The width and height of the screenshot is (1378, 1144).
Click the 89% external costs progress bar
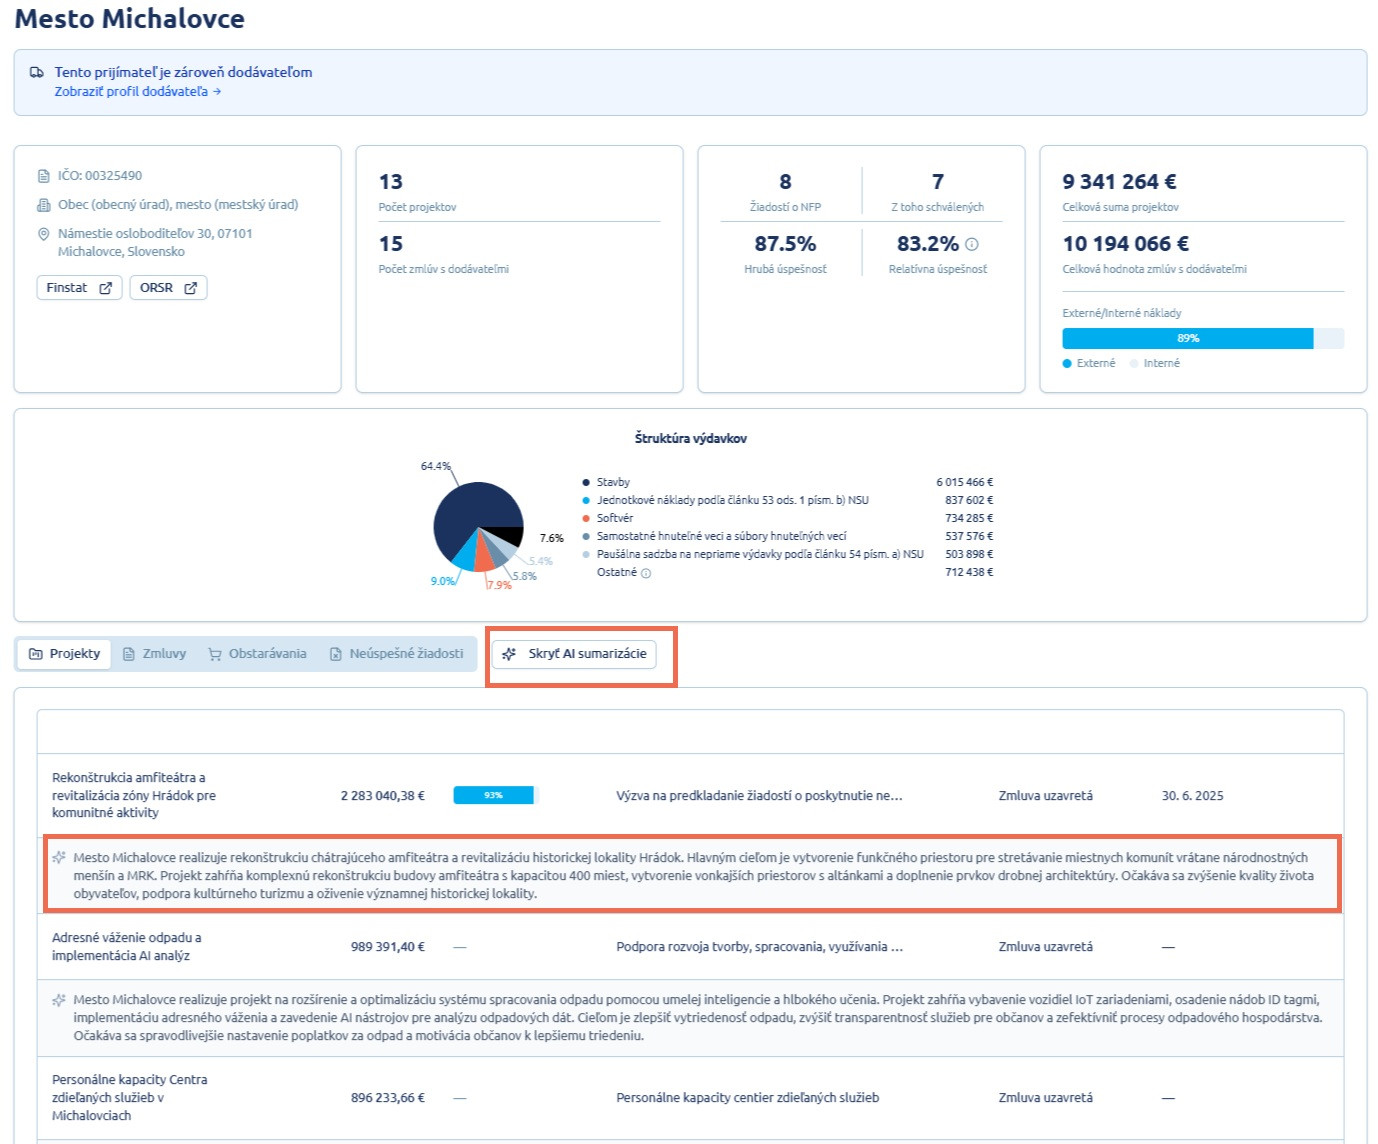coord(1187,338)
